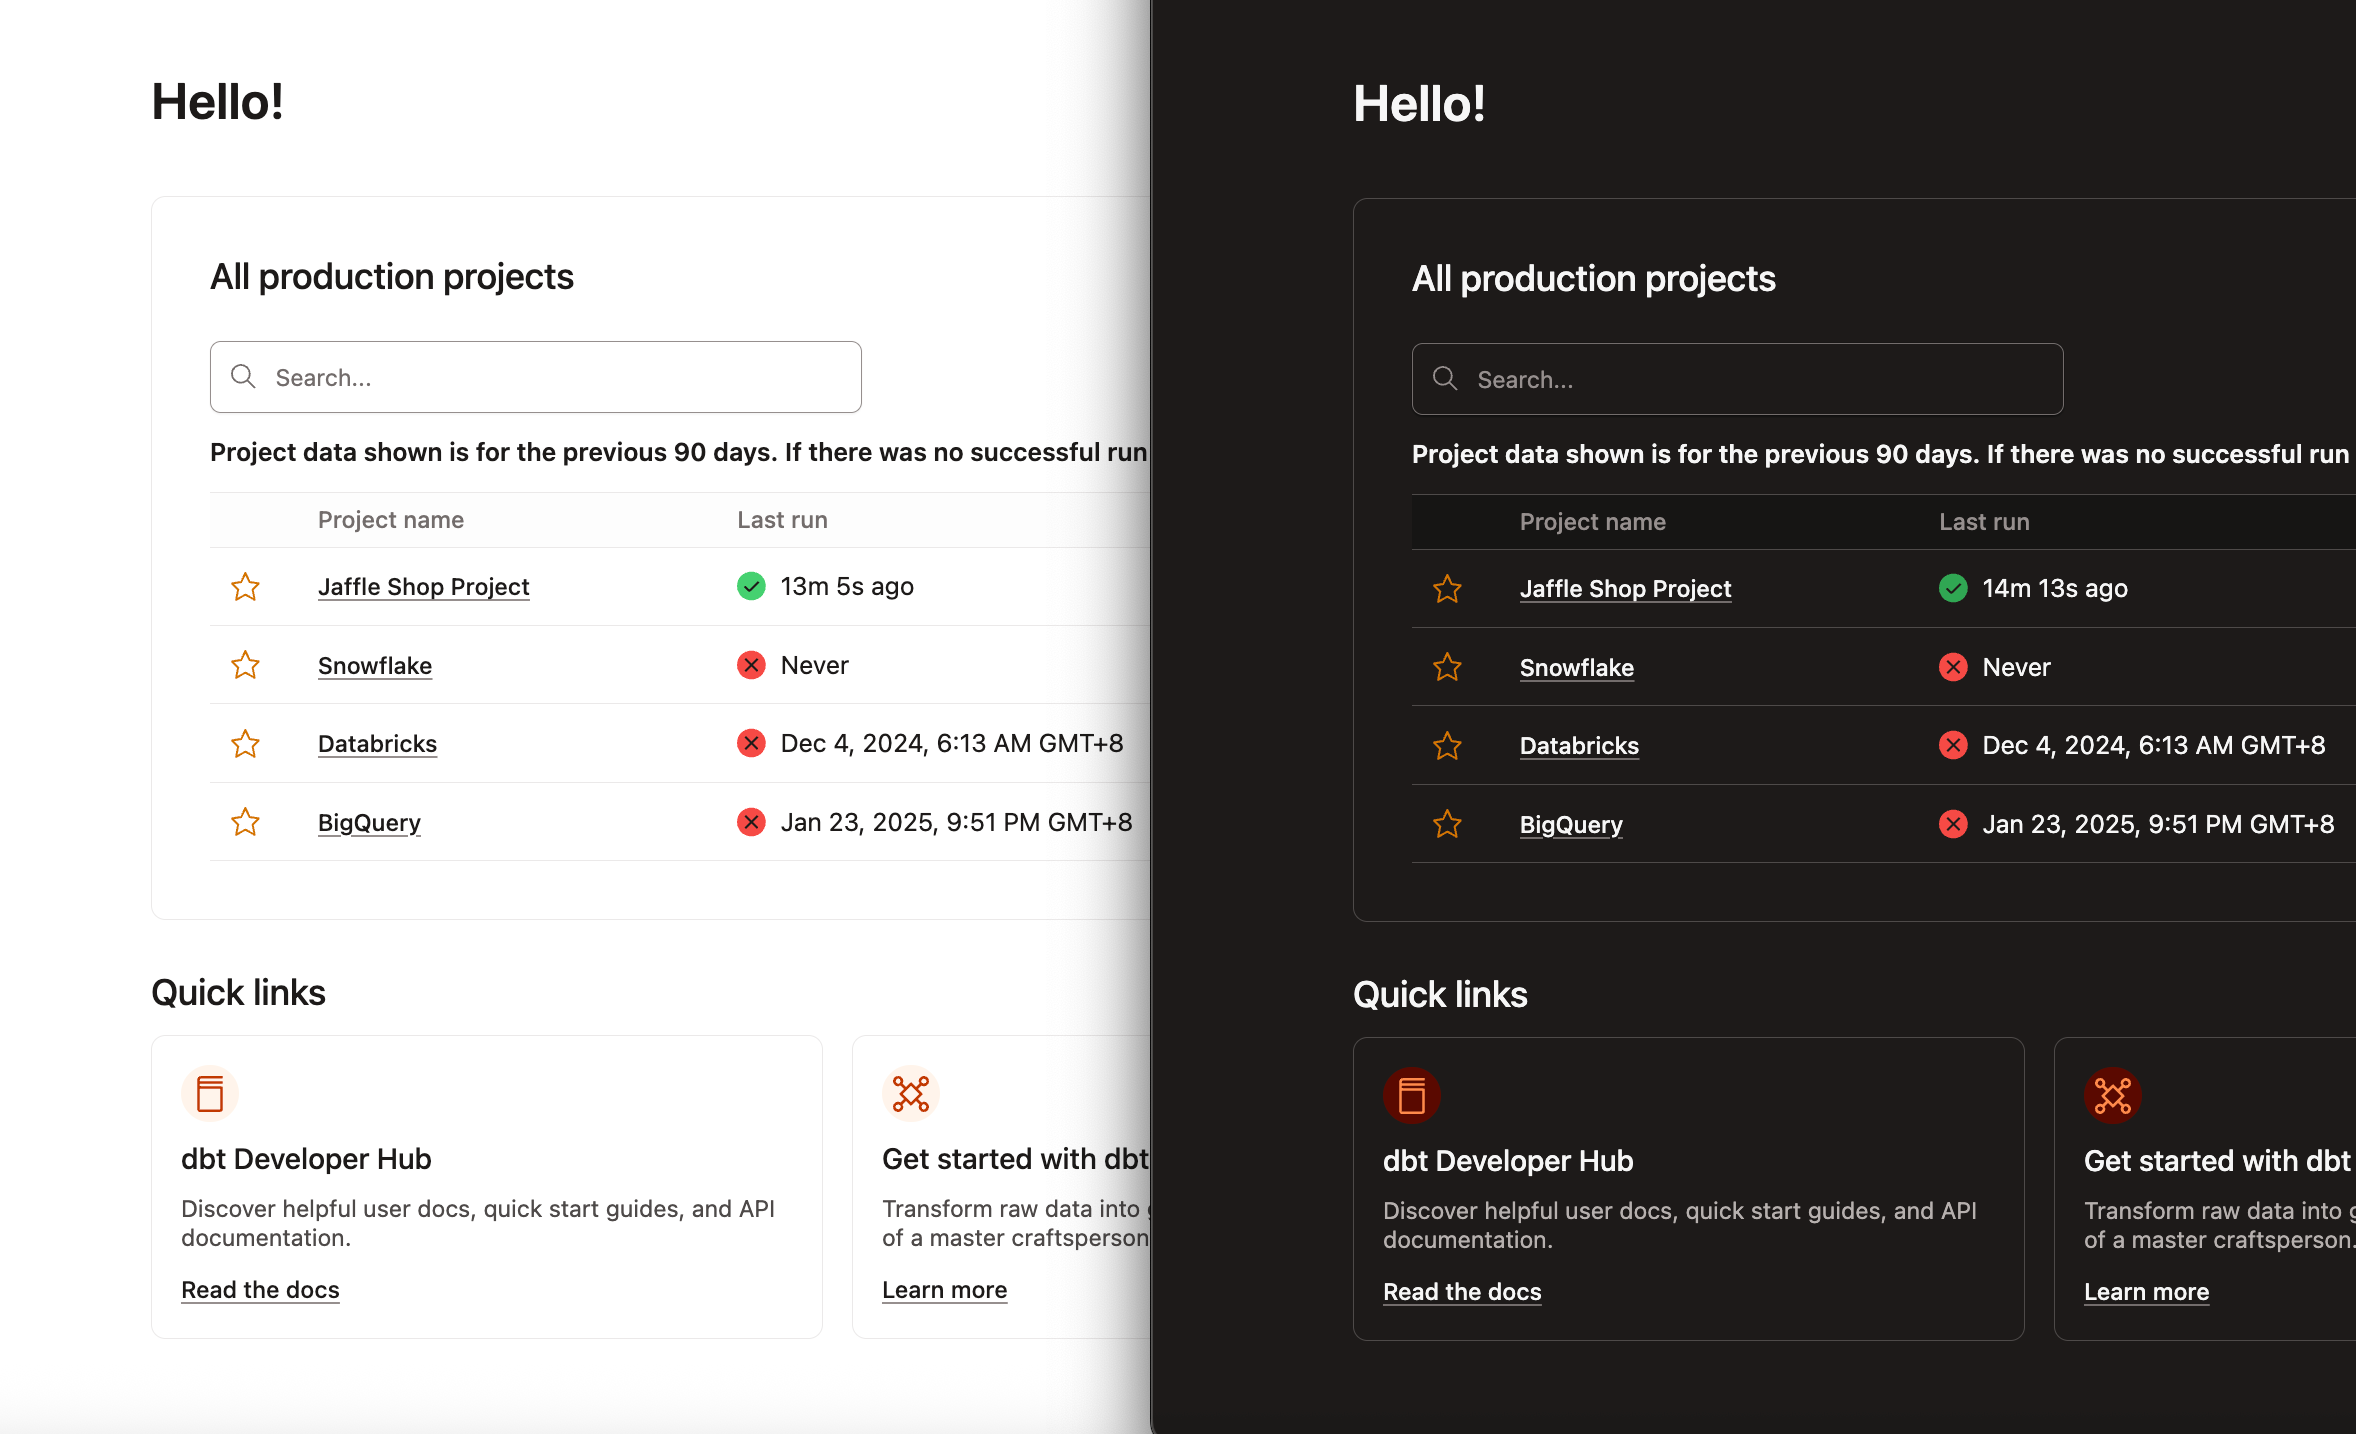Open BigQuery project link in dark panel

1571,825
